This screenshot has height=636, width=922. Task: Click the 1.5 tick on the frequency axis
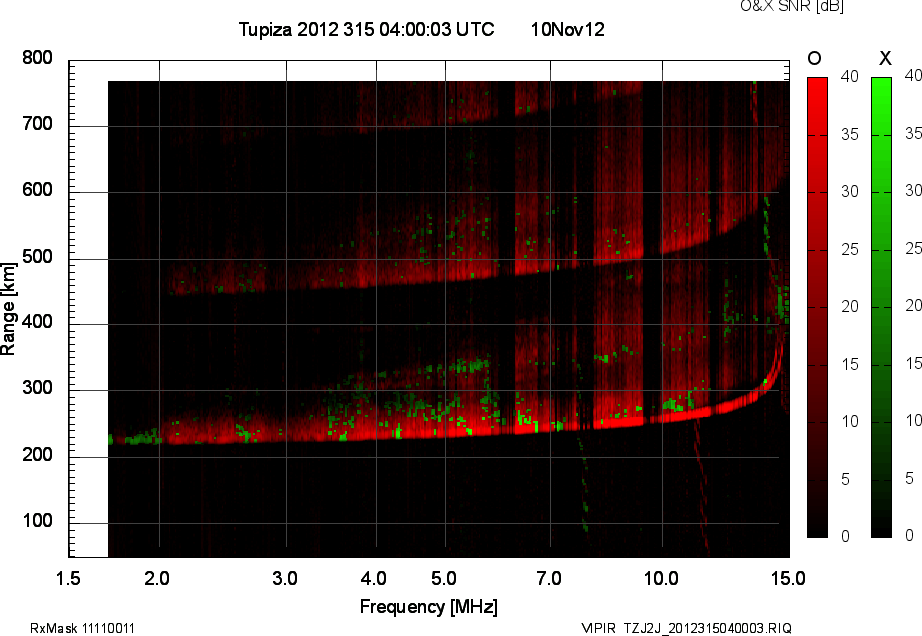pyautogui.click(x=68, y=578)
